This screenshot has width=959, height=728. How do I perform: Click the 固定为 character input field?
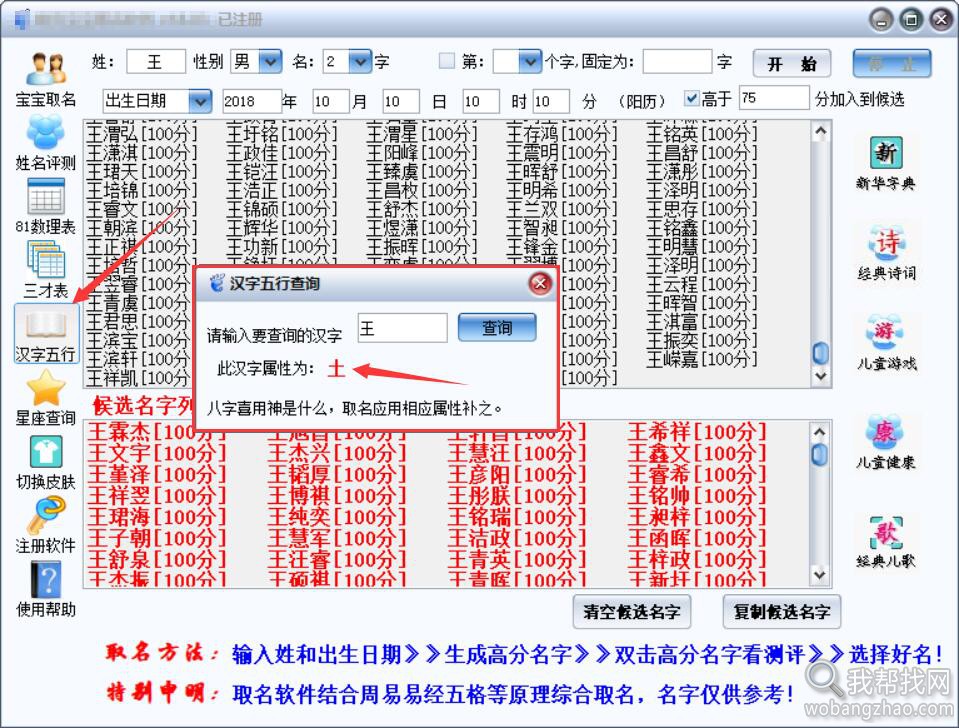pos(678,62)
